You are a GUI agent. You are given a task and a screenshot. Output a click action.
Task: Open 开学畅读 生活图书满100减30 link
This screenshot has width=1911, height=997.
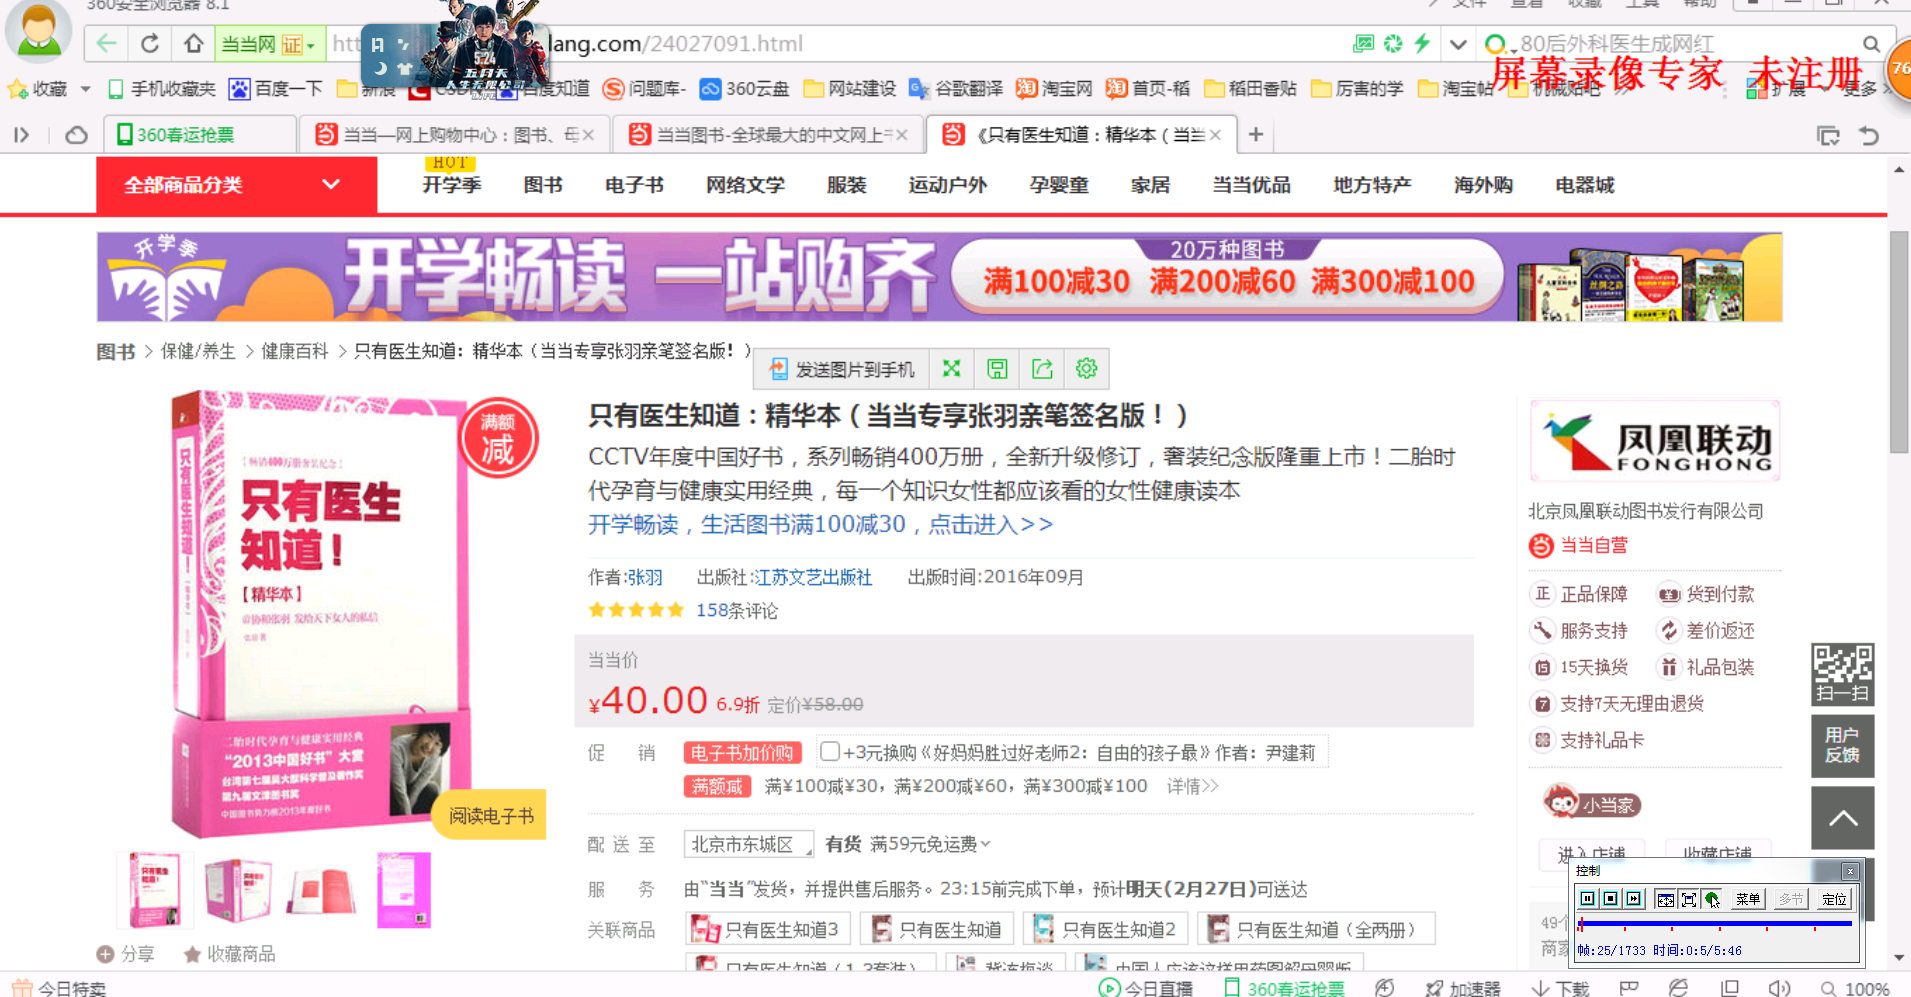[x=820, y=524]
